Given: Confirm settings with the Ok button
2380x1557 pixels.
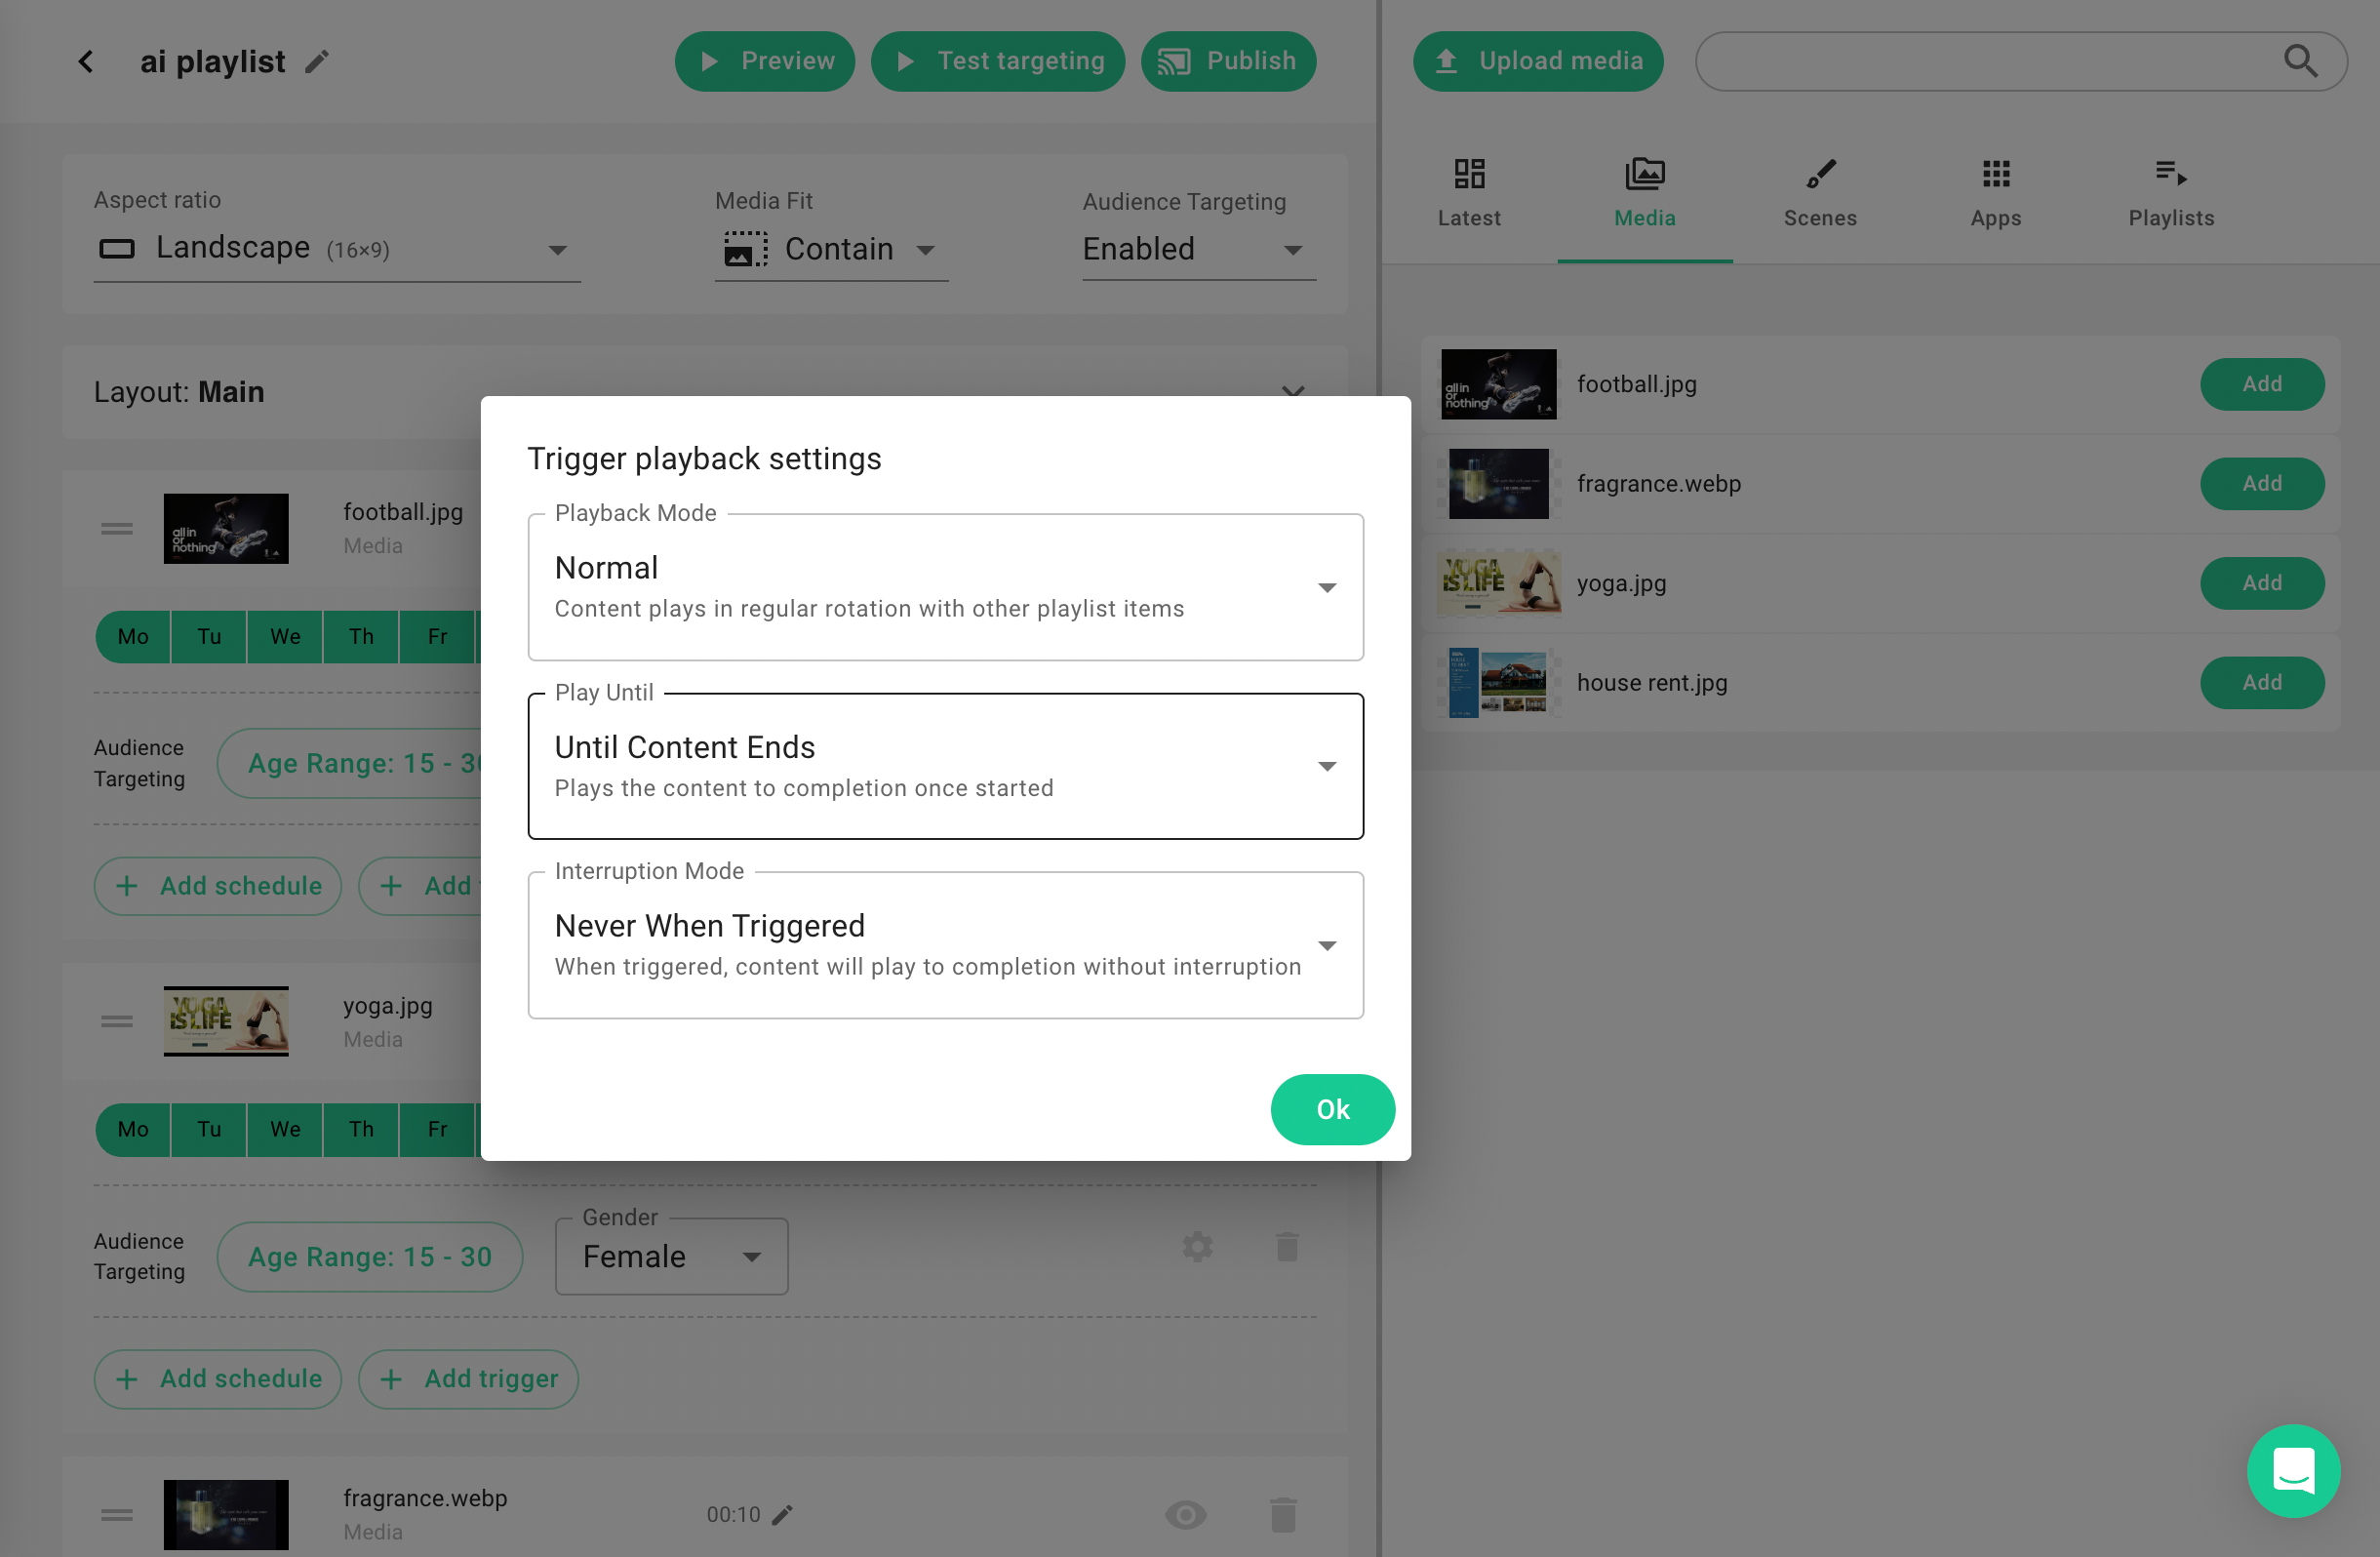Looking at the screenshot, I should (1332, 1109).
